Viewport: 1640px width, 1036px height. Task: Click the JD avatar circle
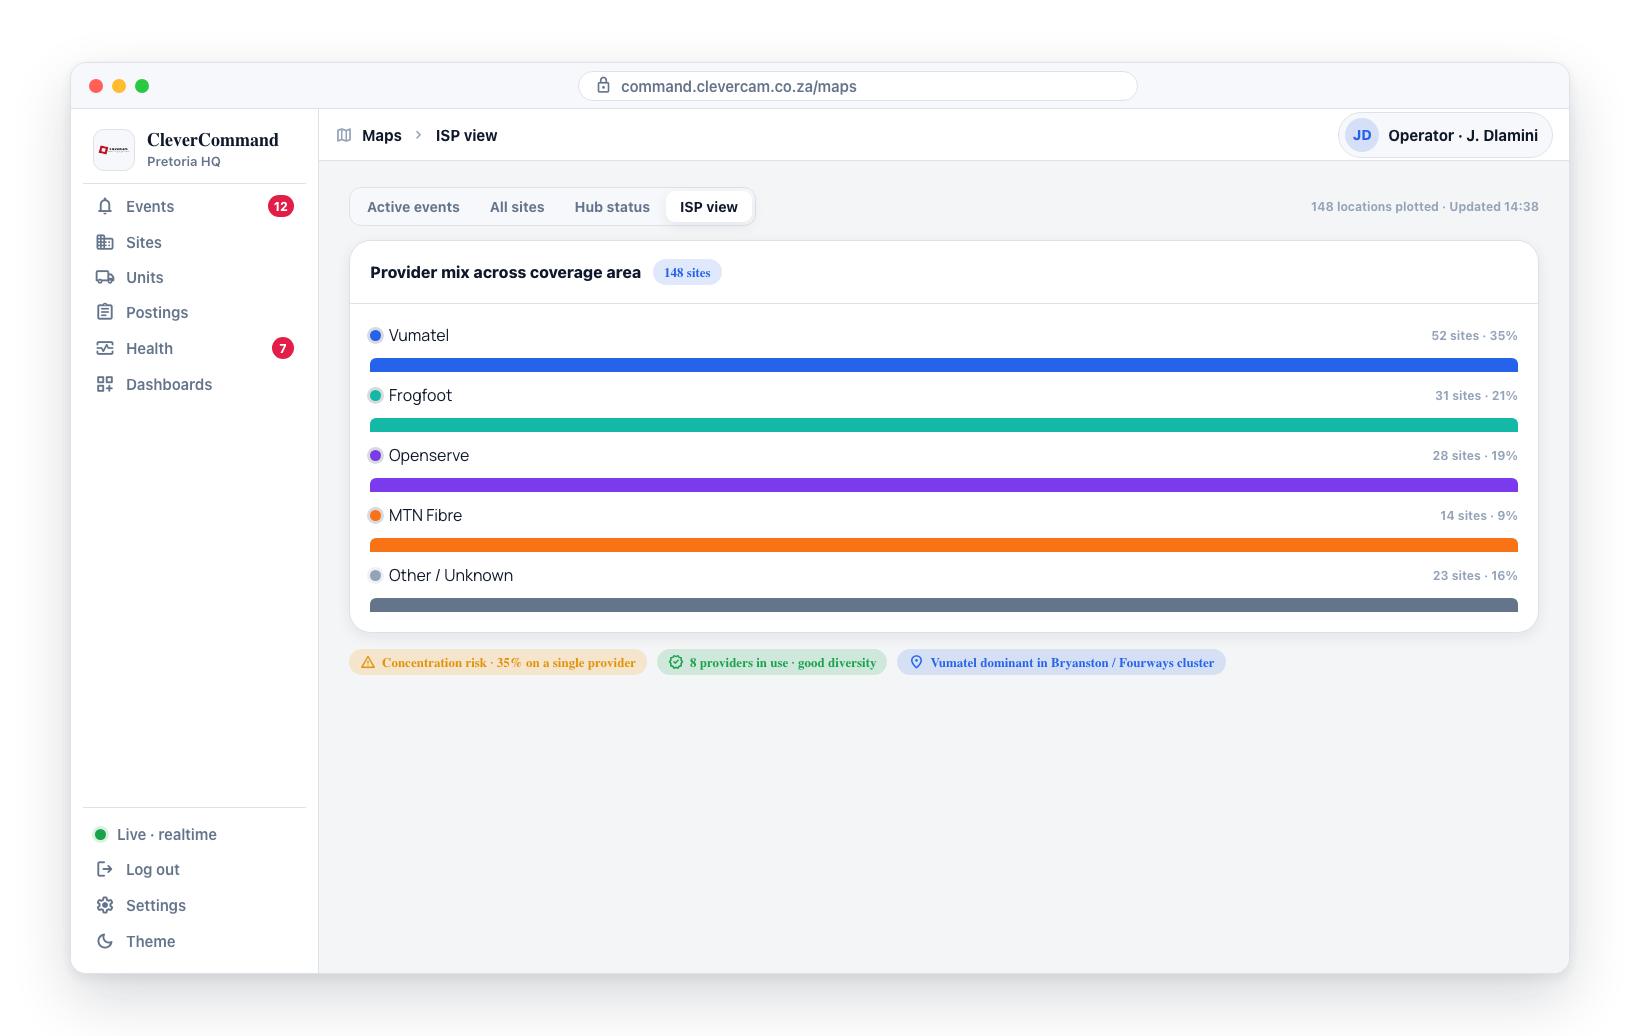point(1362,135)
